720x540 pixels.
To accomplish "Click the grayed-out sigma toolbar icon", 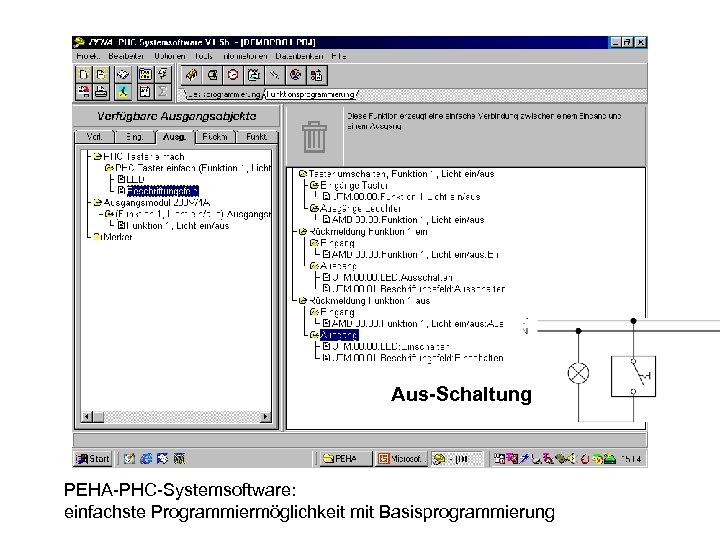I will [163, 92].
